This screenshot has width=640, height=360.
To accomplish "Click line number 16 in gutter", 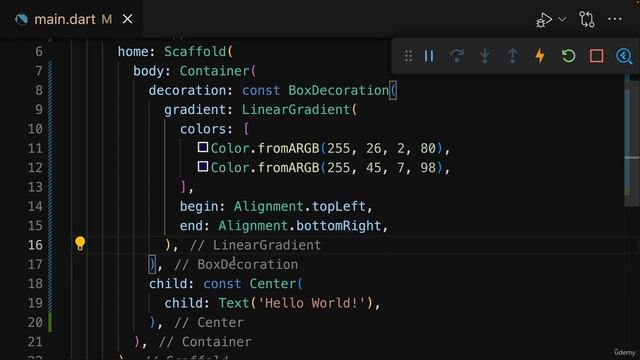I will click(35, 245).
